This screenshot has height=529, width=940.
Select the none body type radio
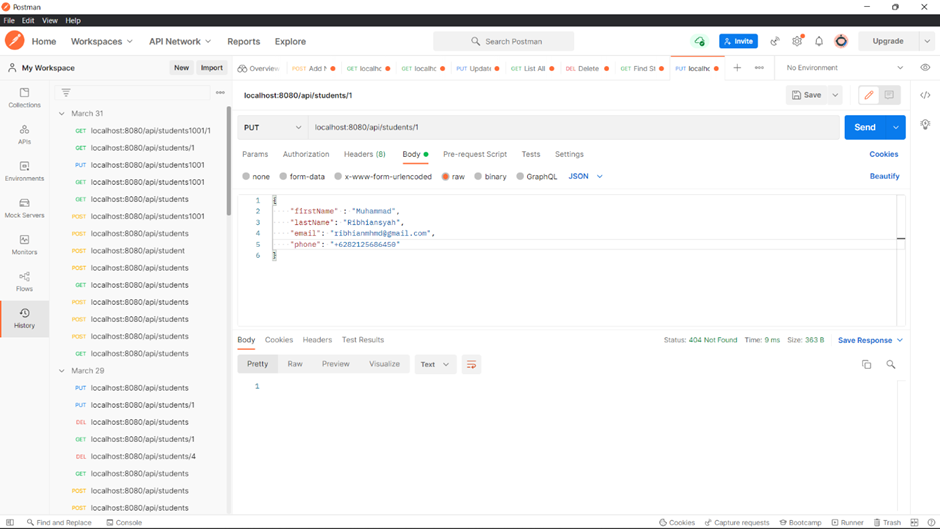click(x=246, y=176)
